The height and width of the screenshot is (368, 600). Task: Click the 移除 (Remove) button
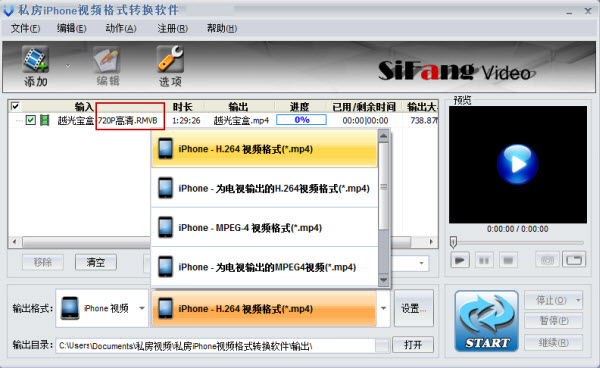click(43, 262)
